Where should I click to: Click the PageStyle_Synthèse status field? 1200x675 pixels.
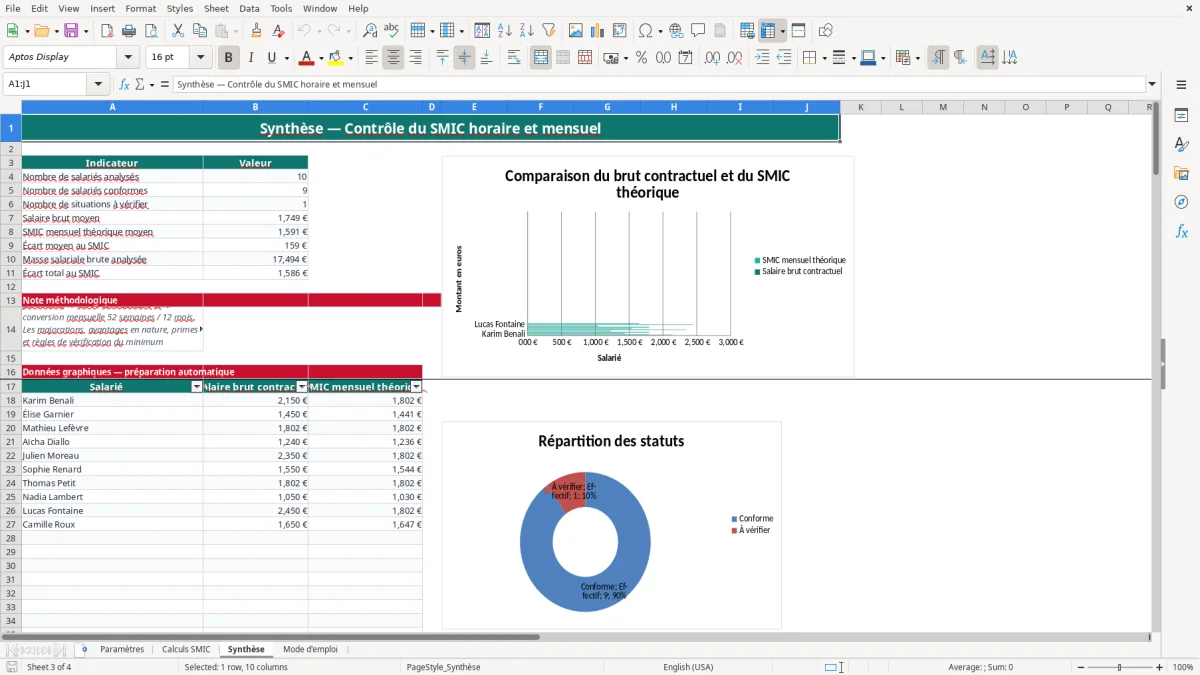pos(443,667)
